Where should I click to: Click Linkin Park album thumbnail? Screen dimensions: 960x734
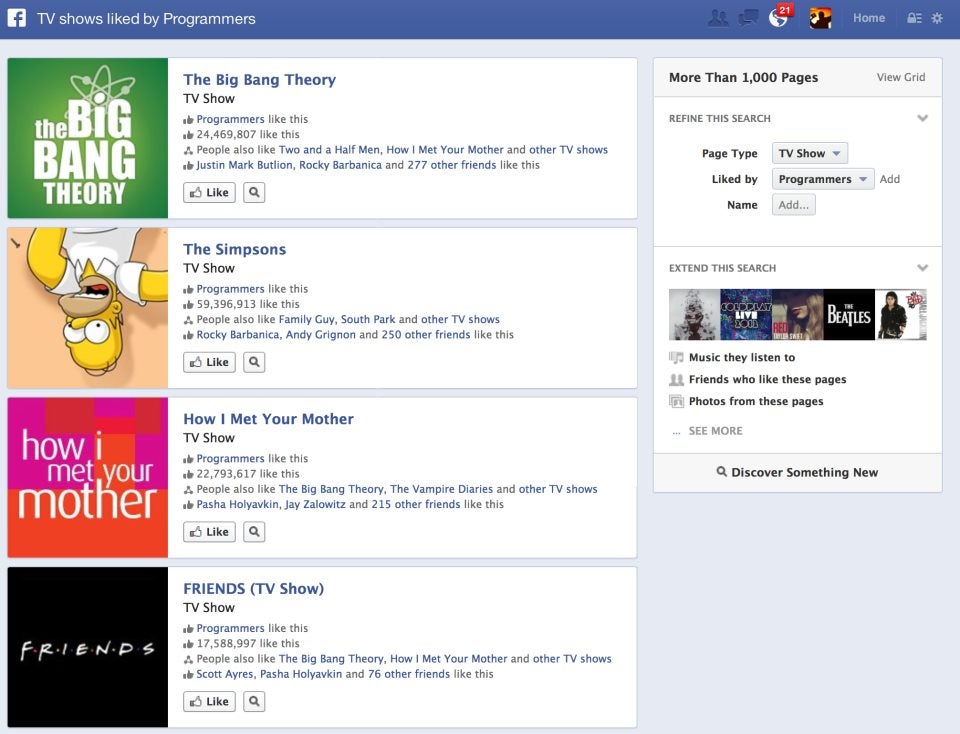pos(694,315)
